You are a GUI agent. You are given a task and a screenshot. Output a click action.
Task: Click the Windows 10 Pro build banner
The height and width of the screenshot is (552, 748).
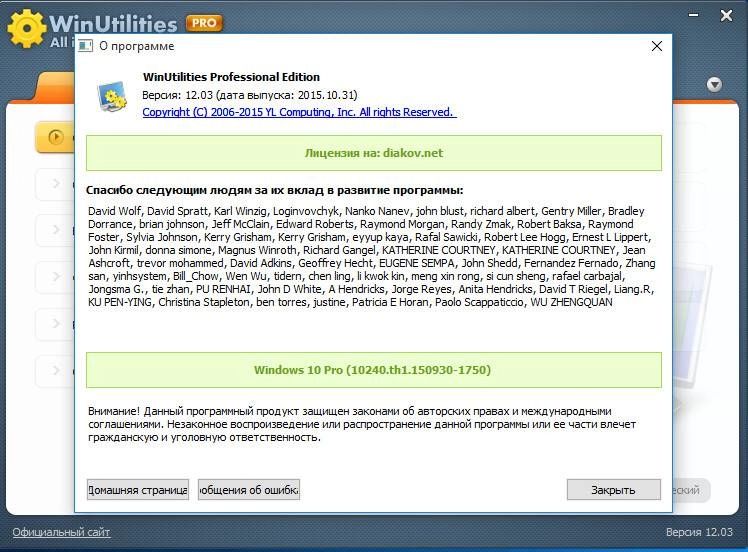pos(374,370)
